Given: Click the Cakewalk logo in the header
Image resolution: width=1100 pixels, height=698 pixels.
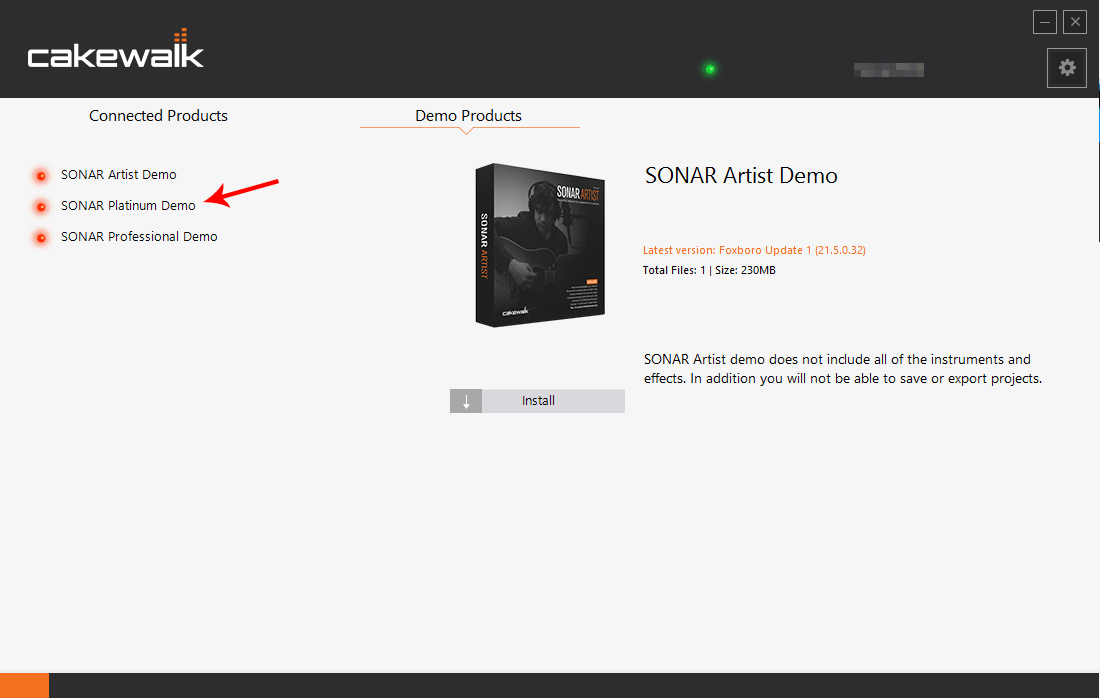Looking at the screenshot, I should (115, 53).
